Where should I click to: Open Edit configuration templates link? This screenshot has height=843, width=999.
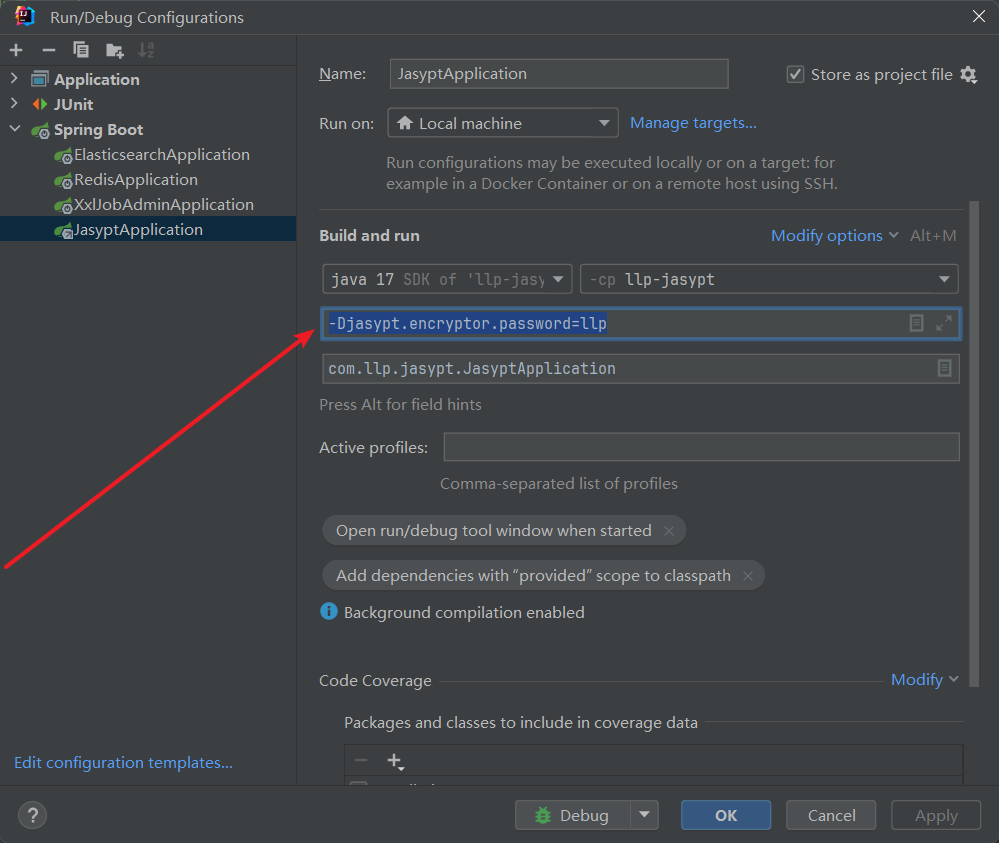pos(123,763)
